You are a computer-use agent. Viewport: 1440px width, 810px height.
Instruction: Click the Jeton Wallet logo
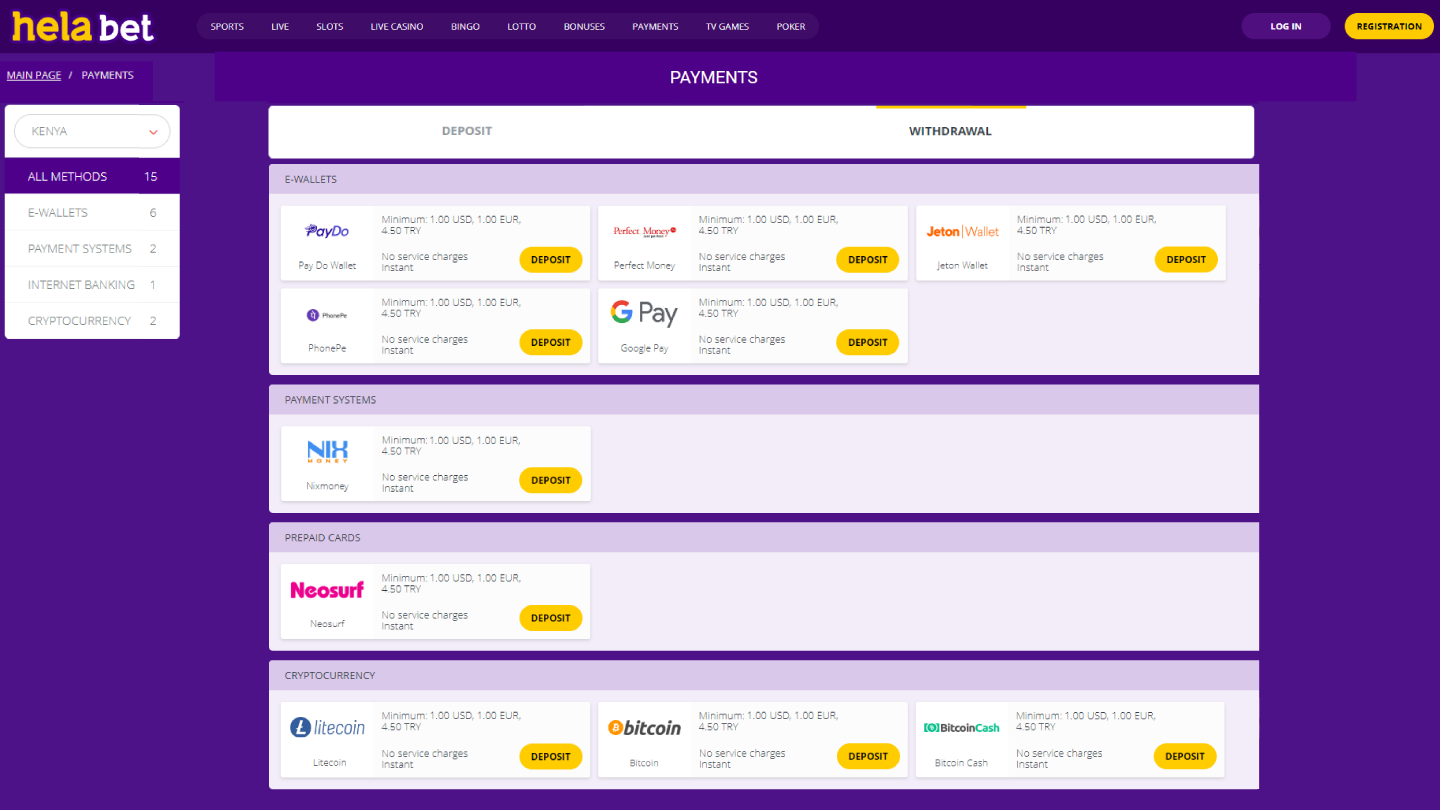[962, 230]
